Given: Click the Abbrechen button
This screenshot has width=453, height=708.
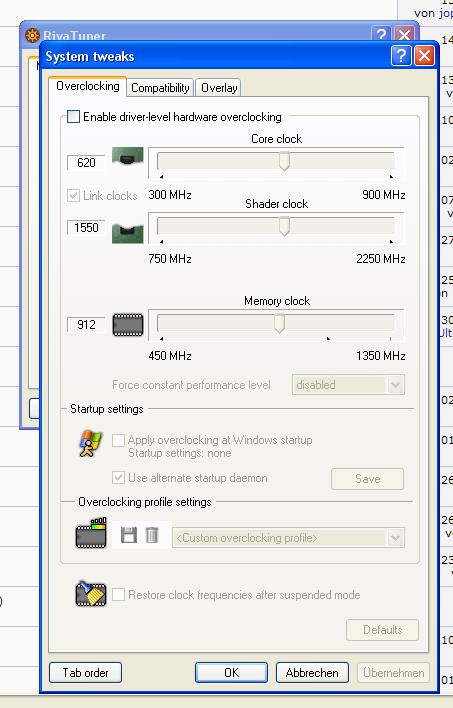Looking at the screenshot, I should click(x=312, y=673).
